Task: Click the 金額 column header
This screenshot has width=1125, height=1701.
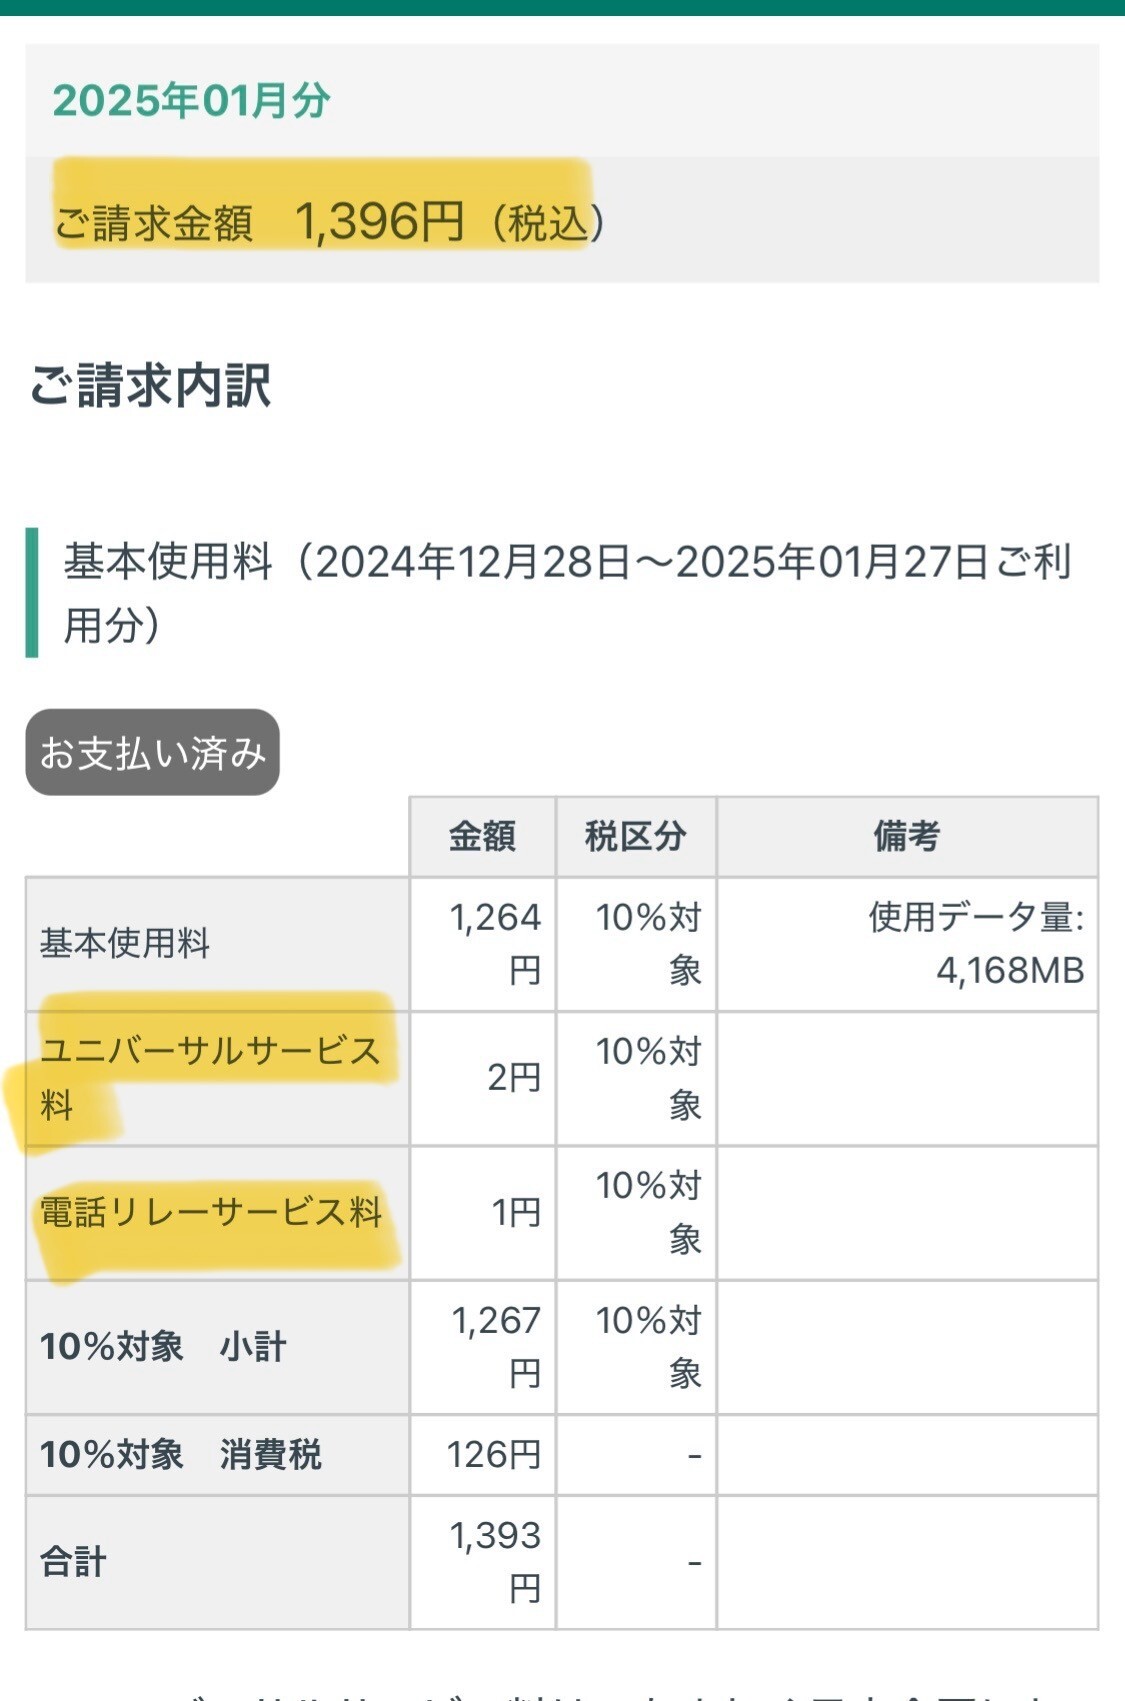Action: point(482,836)
